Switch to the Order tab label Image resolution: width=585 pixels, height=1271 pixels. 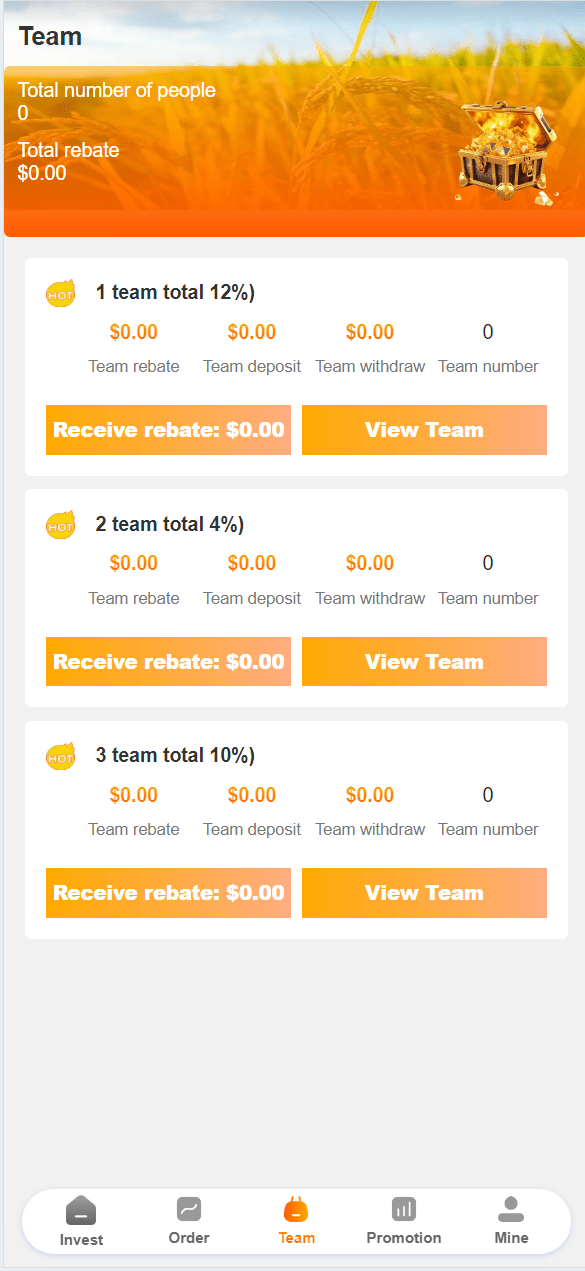tap(189, 1238)
